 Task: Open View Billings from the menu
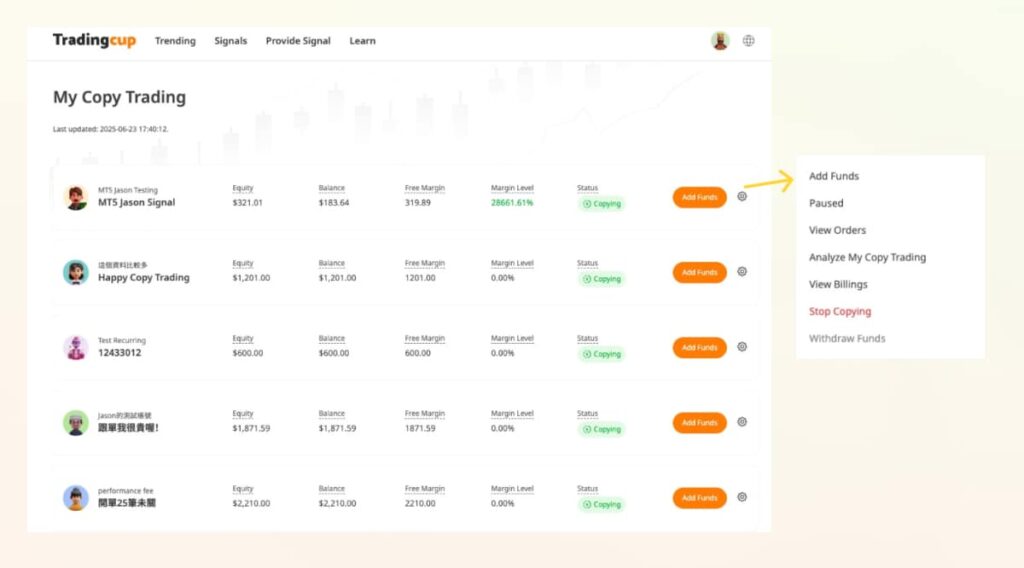click(838, 284)
